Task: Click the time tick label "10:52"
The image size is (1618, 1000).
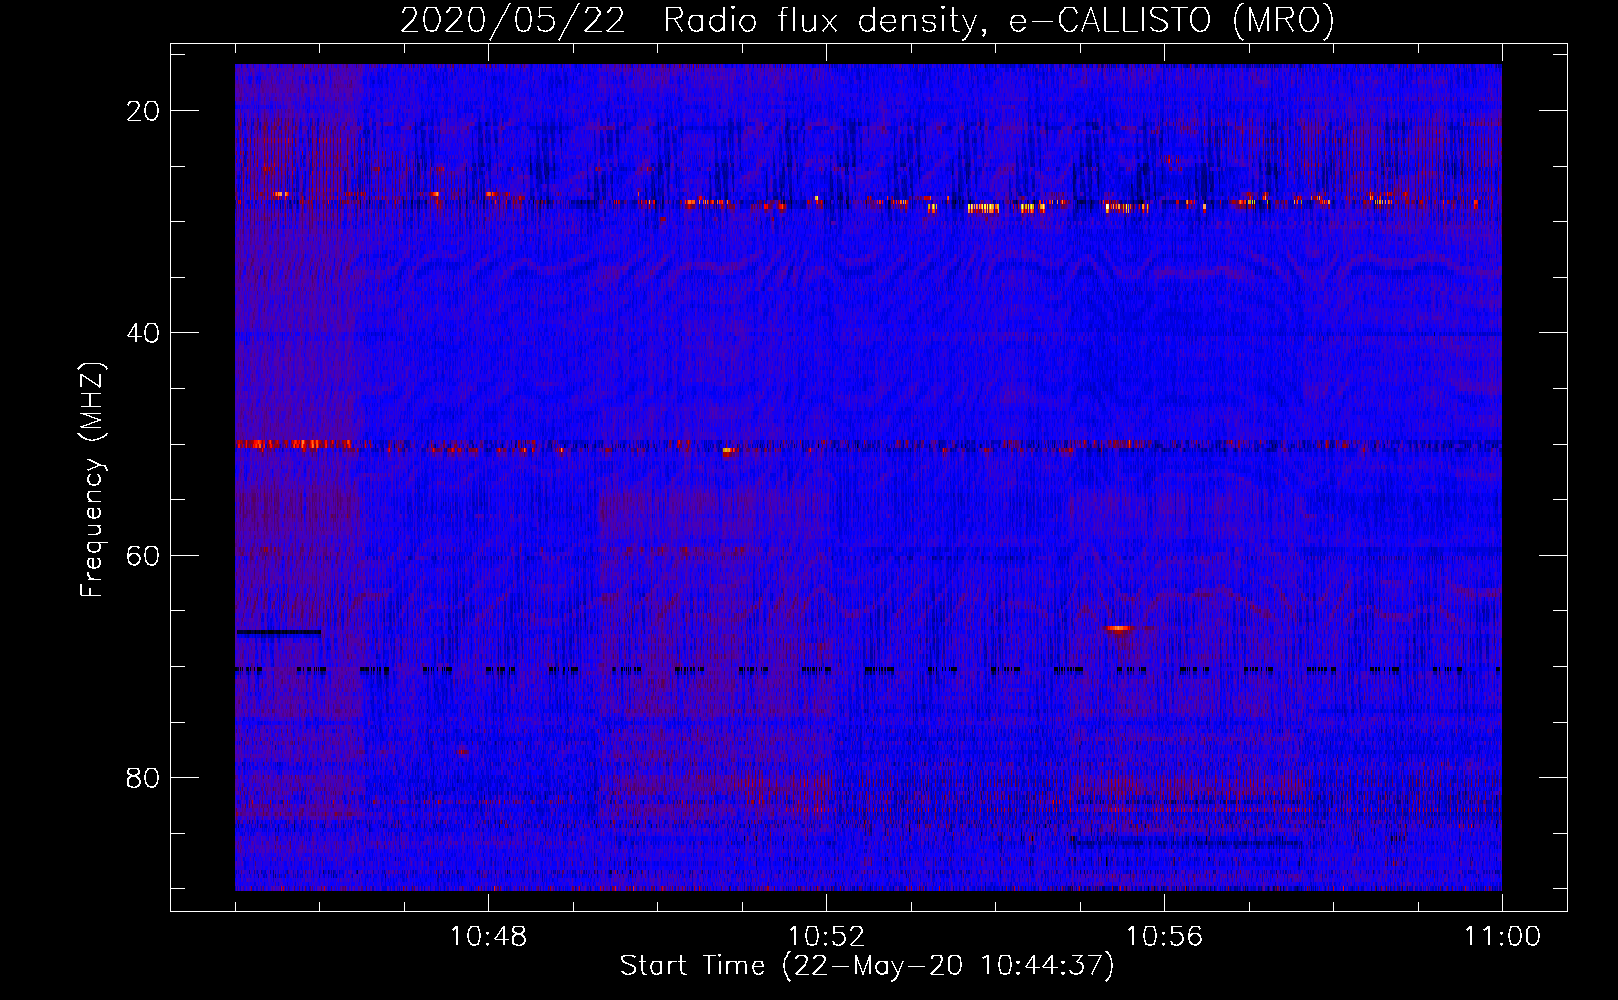Action: [x=826, y=937]
